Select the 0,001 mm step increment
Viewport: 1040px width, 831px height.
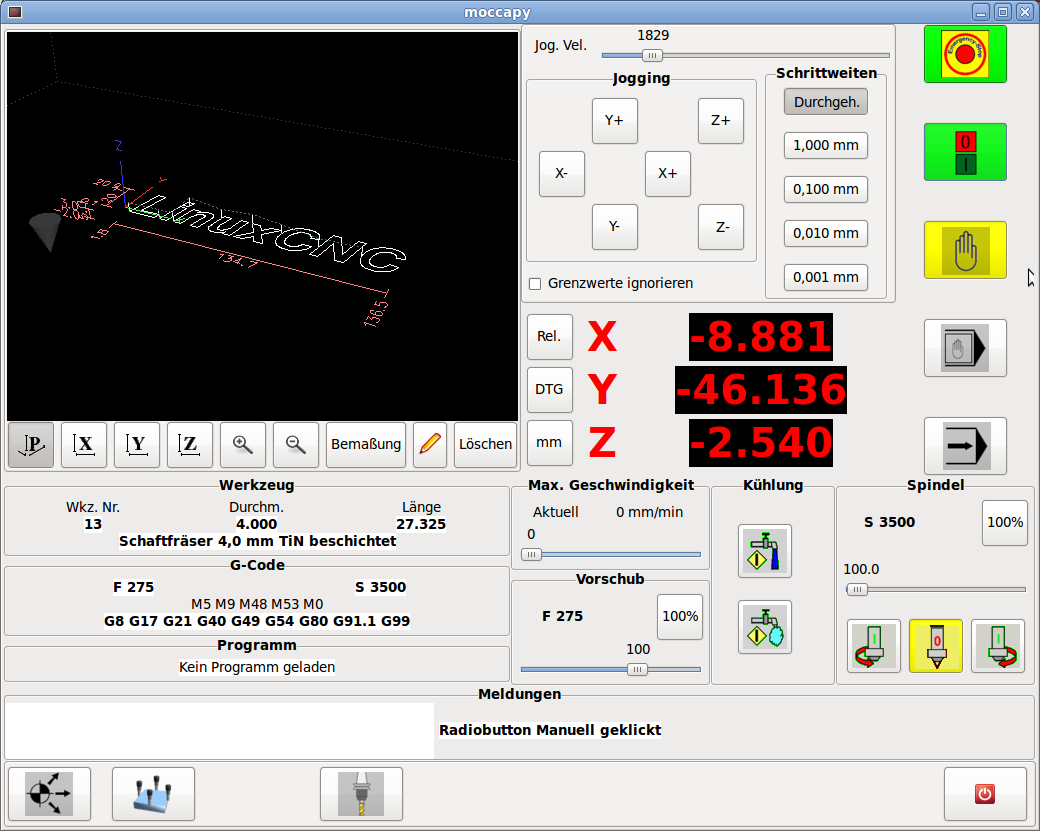(826, 277)
